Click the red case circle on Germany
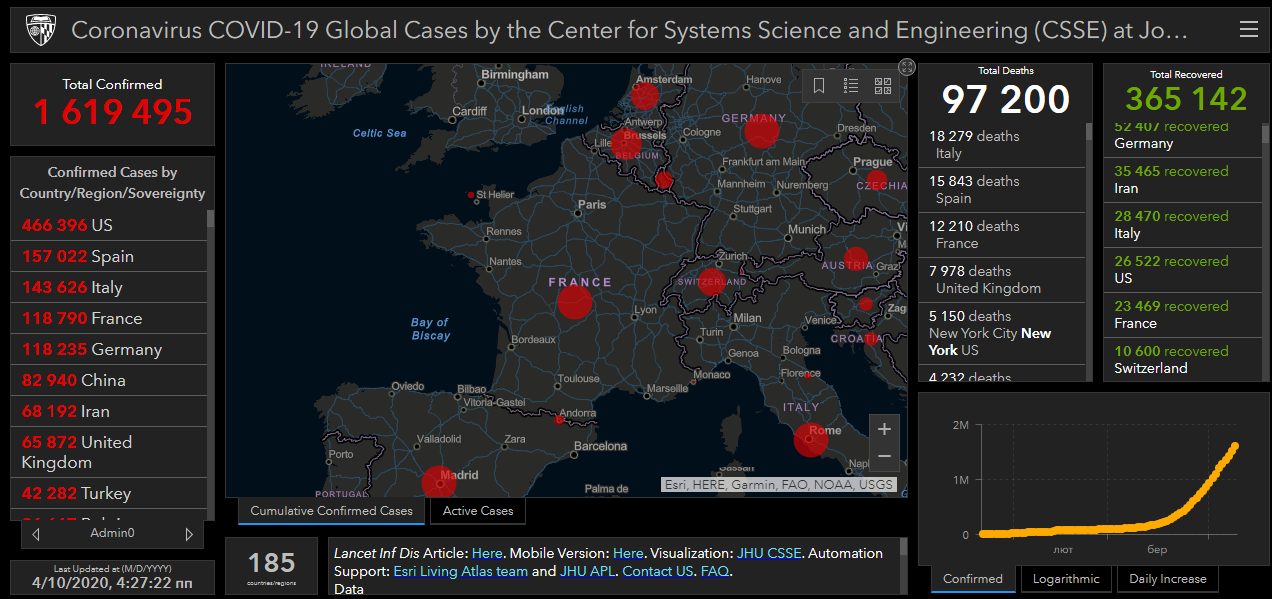Image resolution: width=1272 pixels, height=599 pixels. point(762,131)
